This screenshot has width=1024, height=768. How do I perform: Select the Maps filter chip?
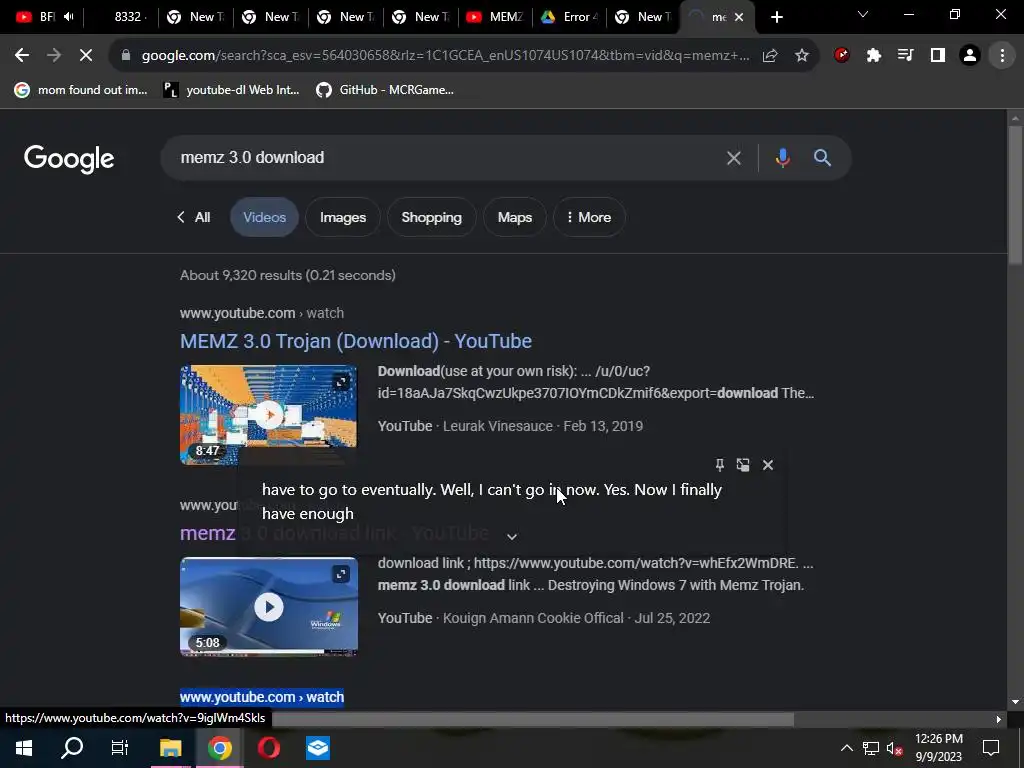click(x=515, y=217)
